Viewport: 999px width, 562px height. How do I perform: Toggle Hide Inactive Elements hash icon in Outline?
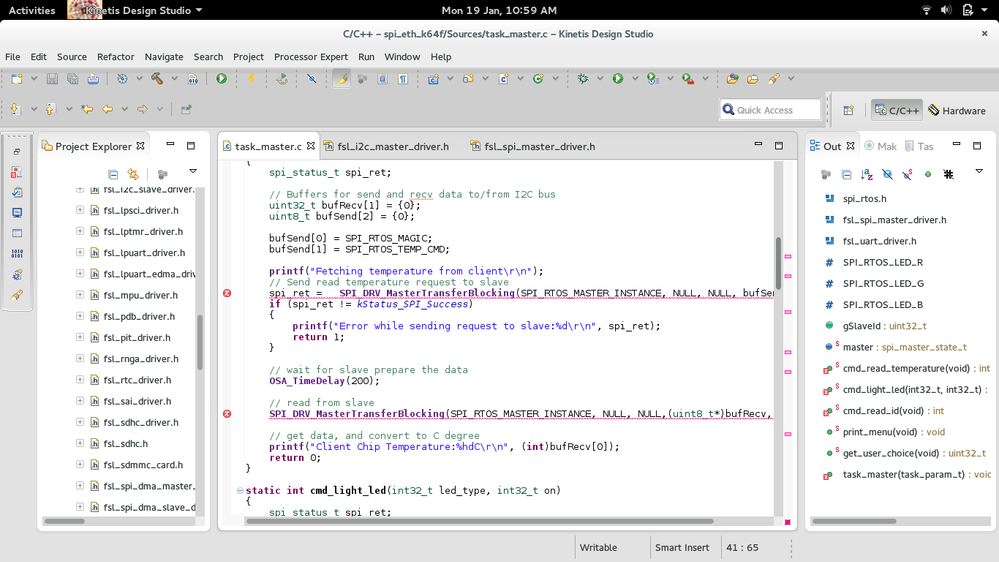(x=948, y=174)
